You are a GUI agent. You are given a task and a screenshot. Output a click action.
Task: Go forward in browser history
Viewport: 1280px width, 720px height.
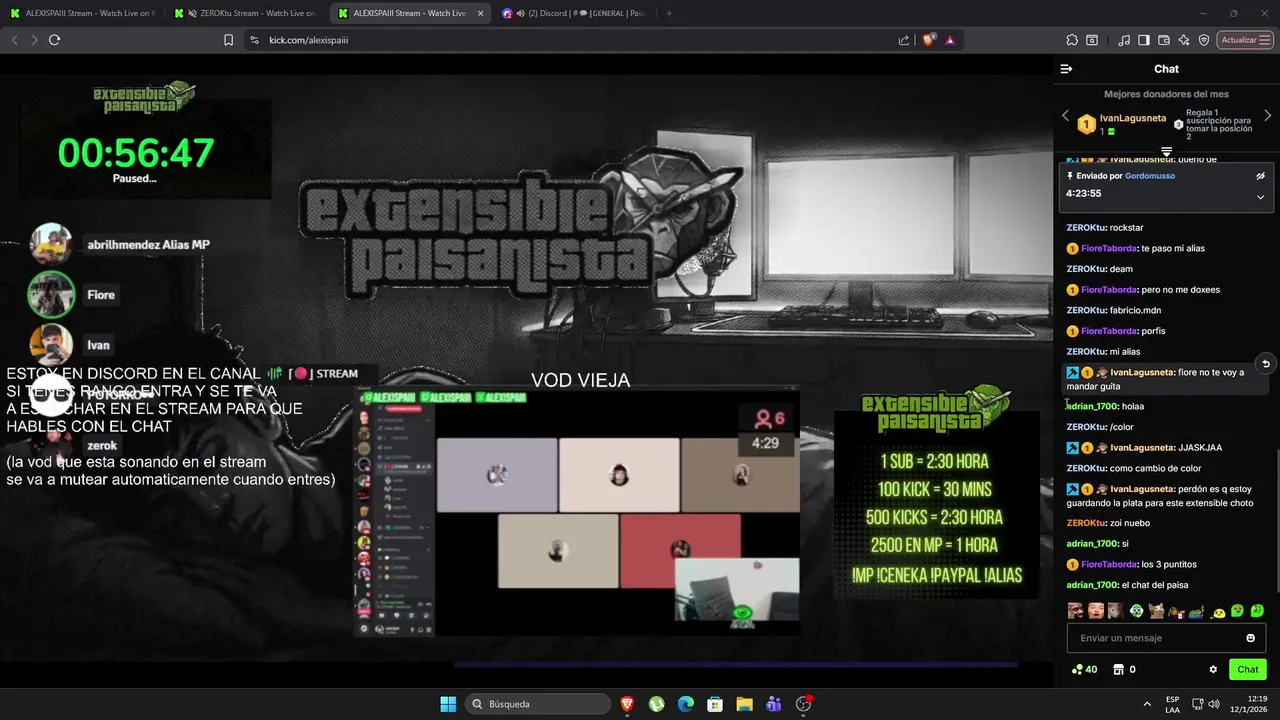click(x=34, y=40)
